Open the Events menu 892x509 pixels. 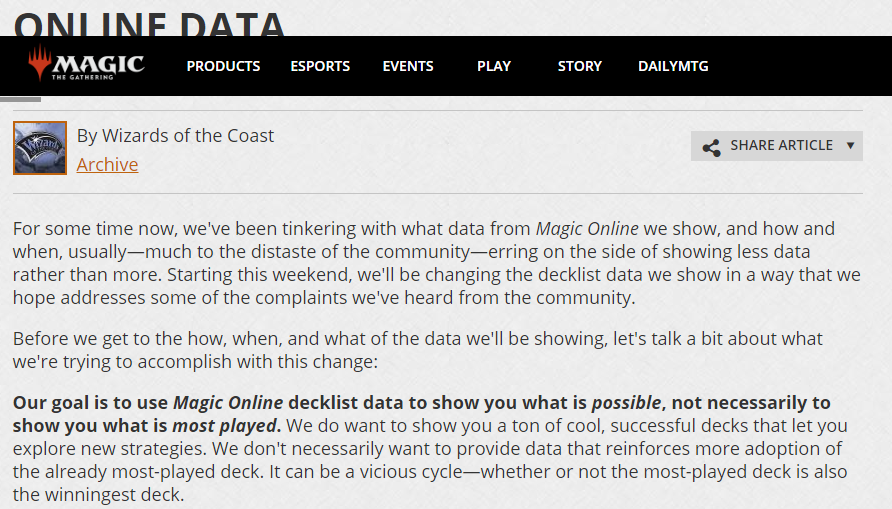(408, 66)
